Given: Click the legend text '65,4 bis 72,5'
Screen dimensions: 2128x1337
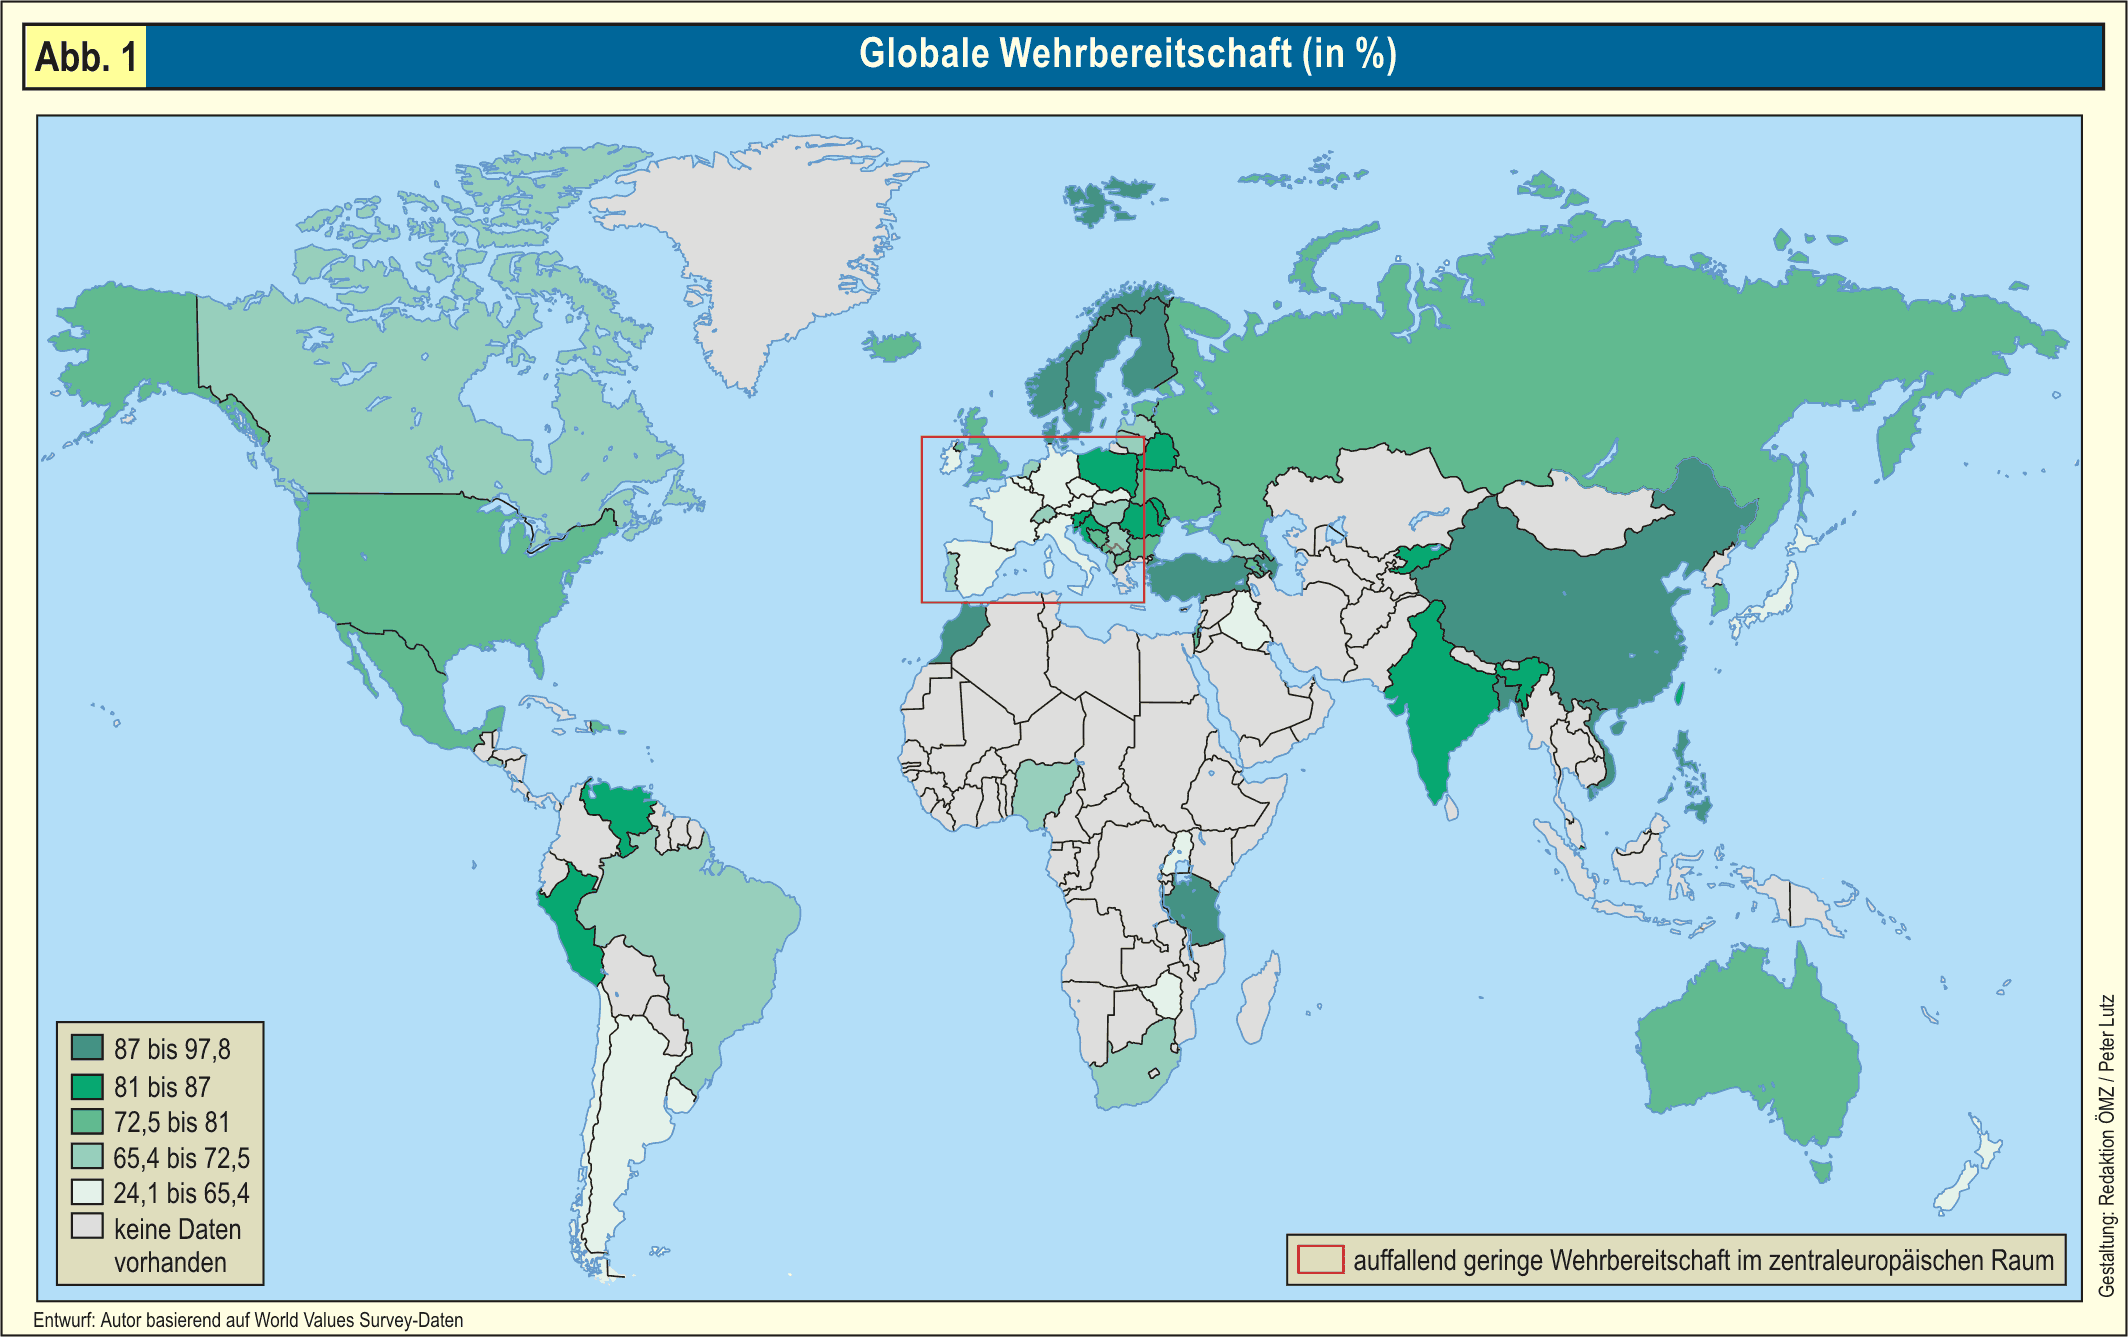Looking at the screenshot, I should [x=181, y=1158].
